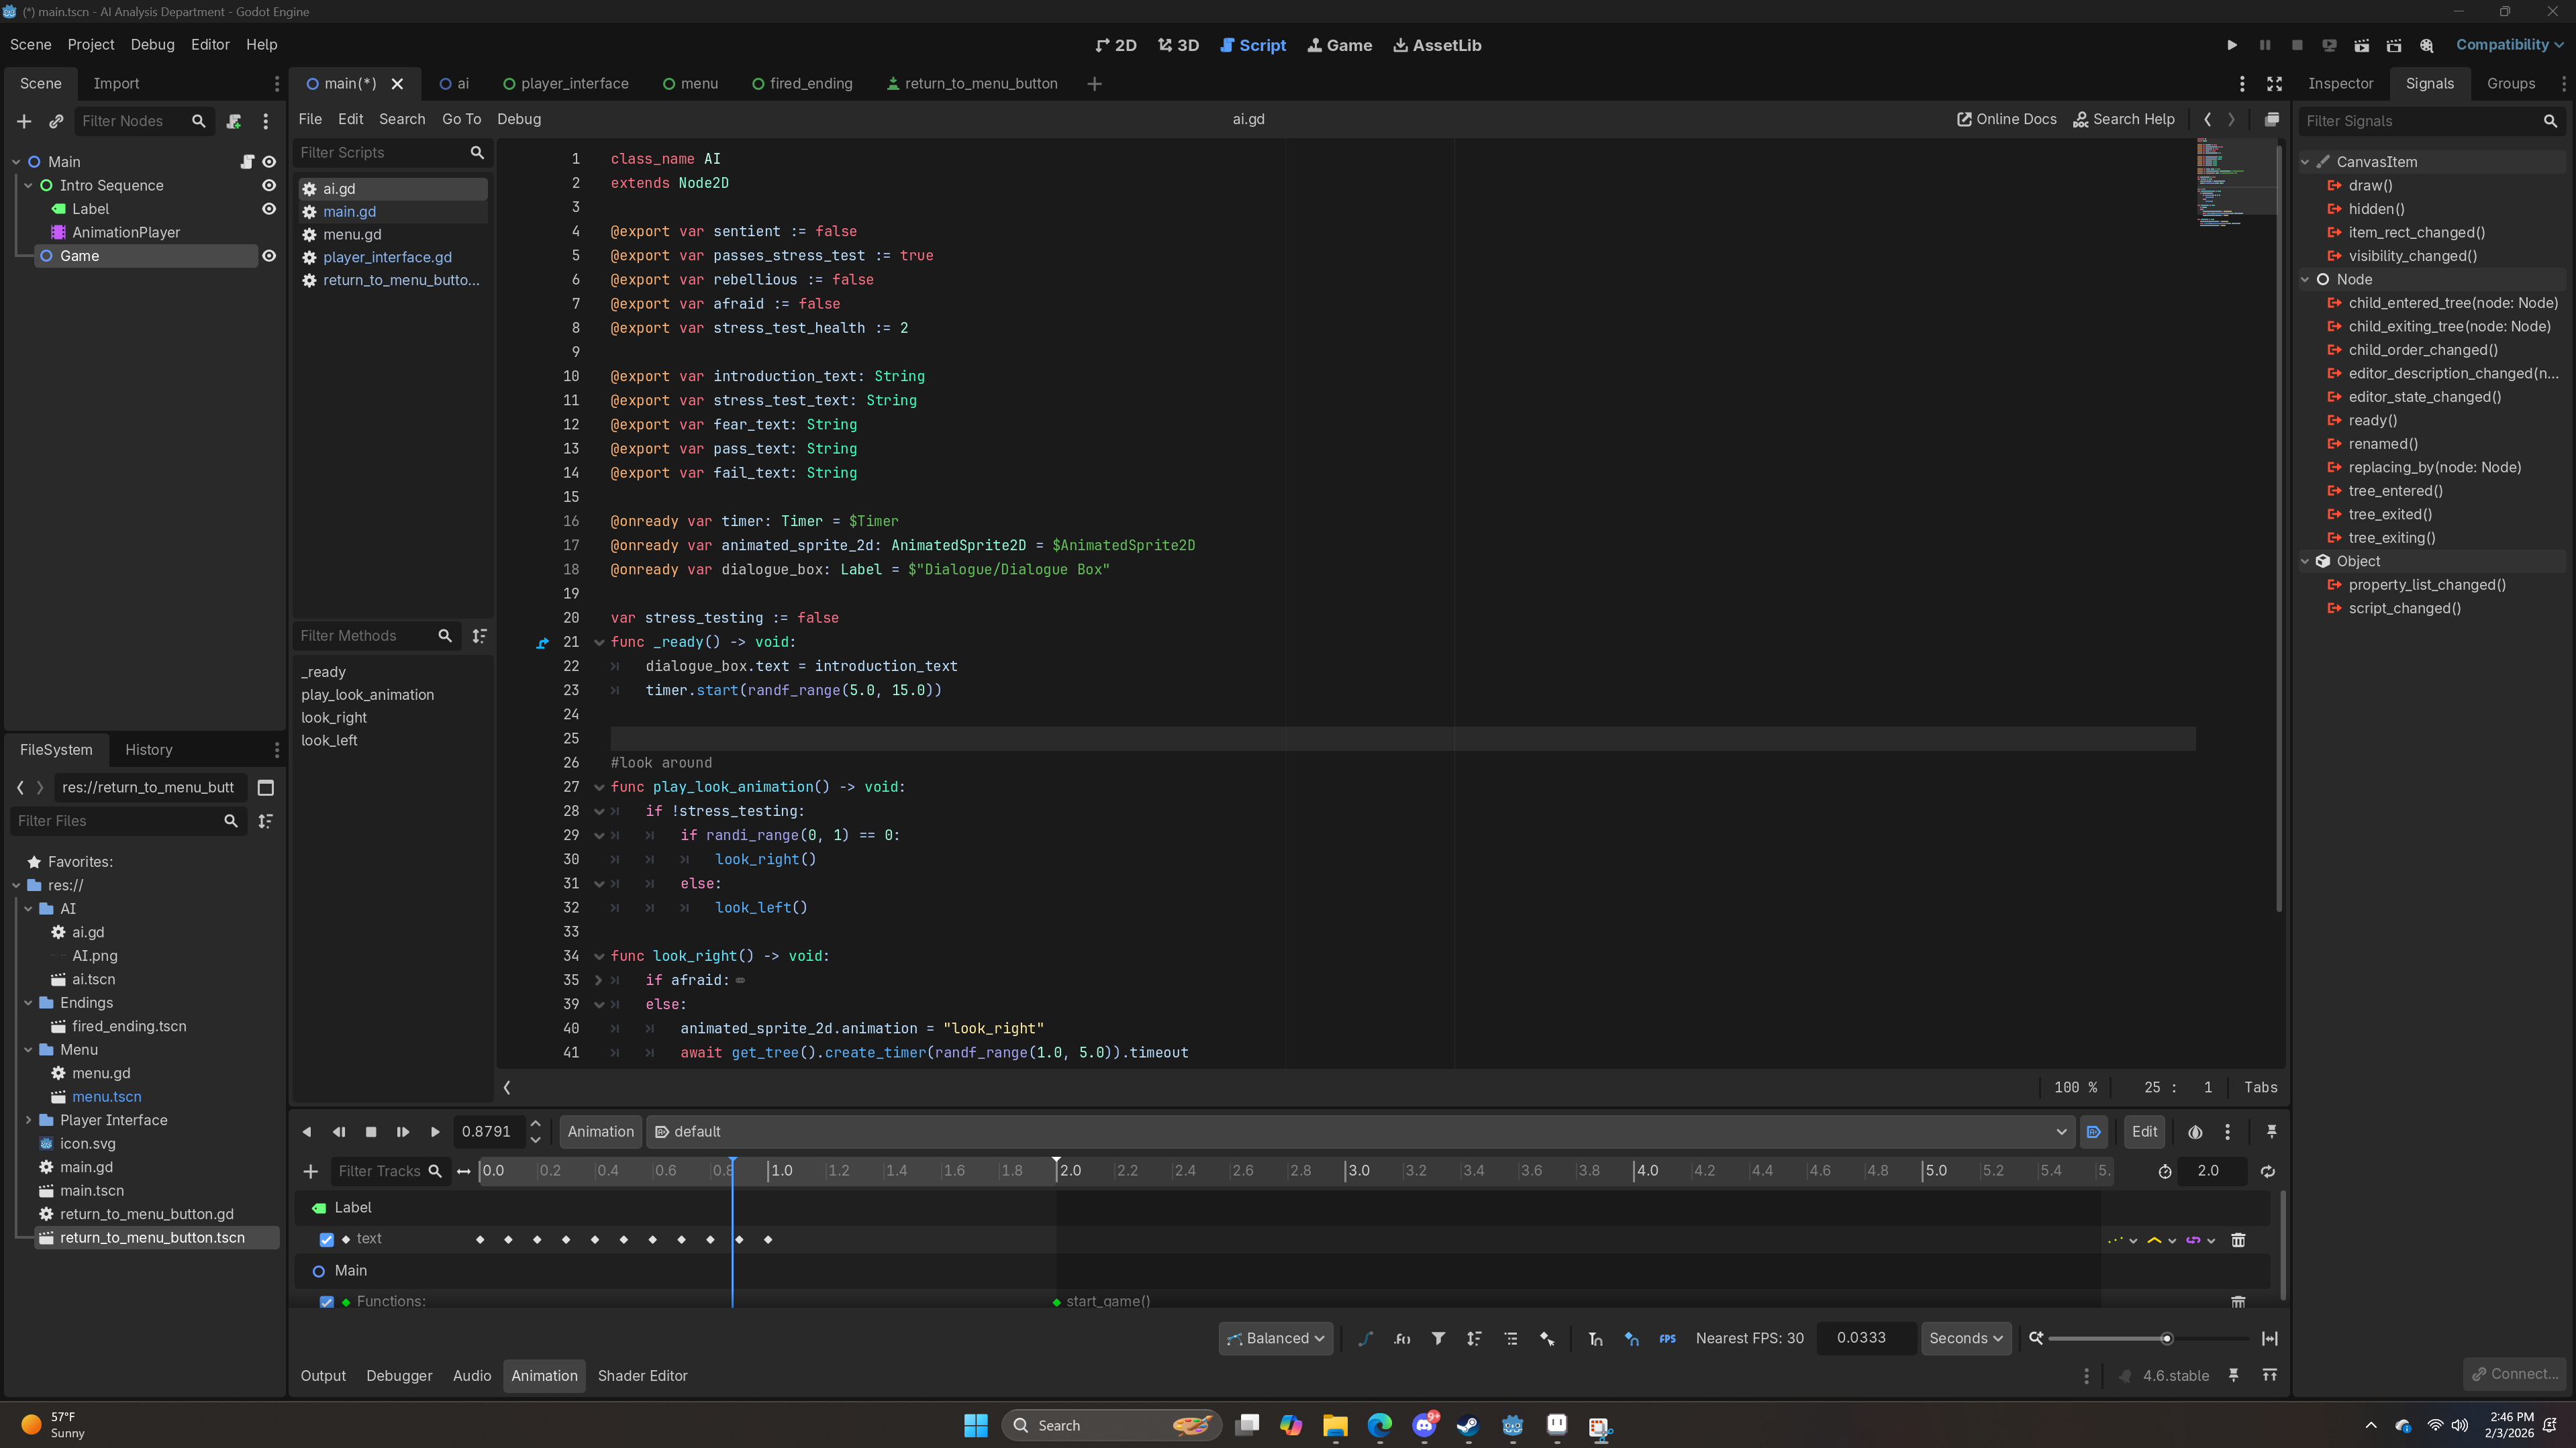Open the Seconds unit dropdown
Viewport: 2576px width, 1448px height.
(x=1965, y=1338)
